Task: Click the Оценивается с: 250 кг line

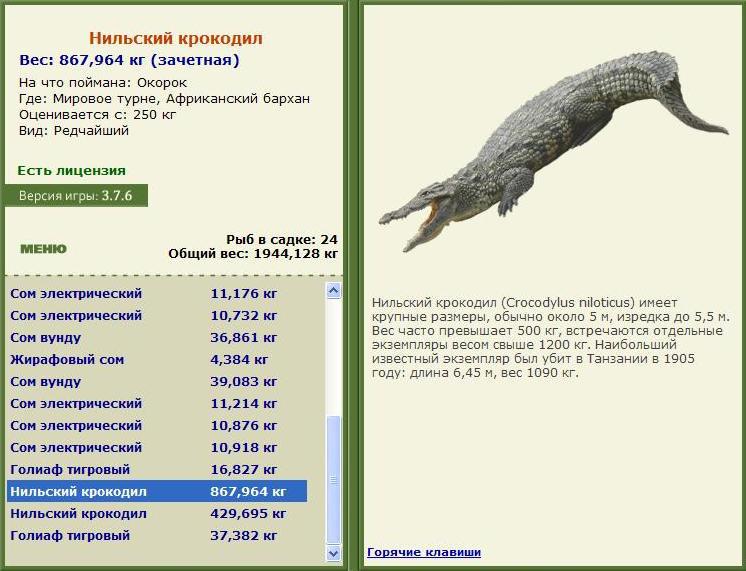Action: tap(98, 115)
